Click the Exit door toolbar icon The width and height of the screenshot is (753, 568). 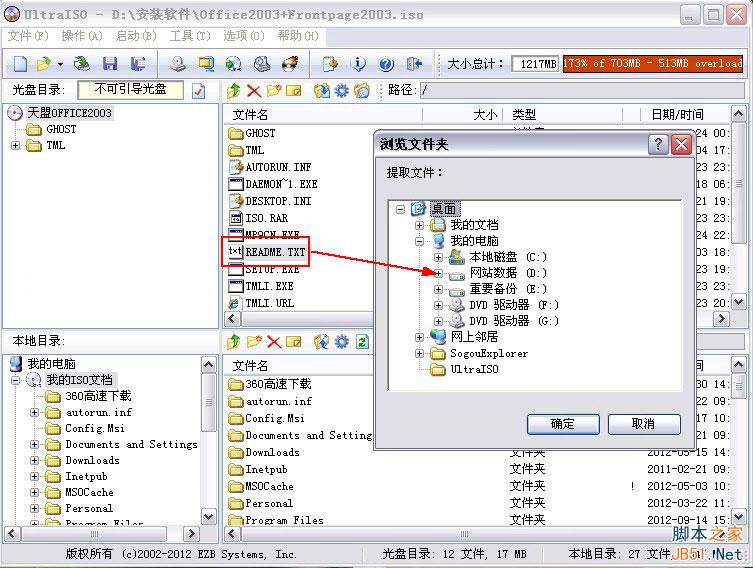click(x=414, y=64)
